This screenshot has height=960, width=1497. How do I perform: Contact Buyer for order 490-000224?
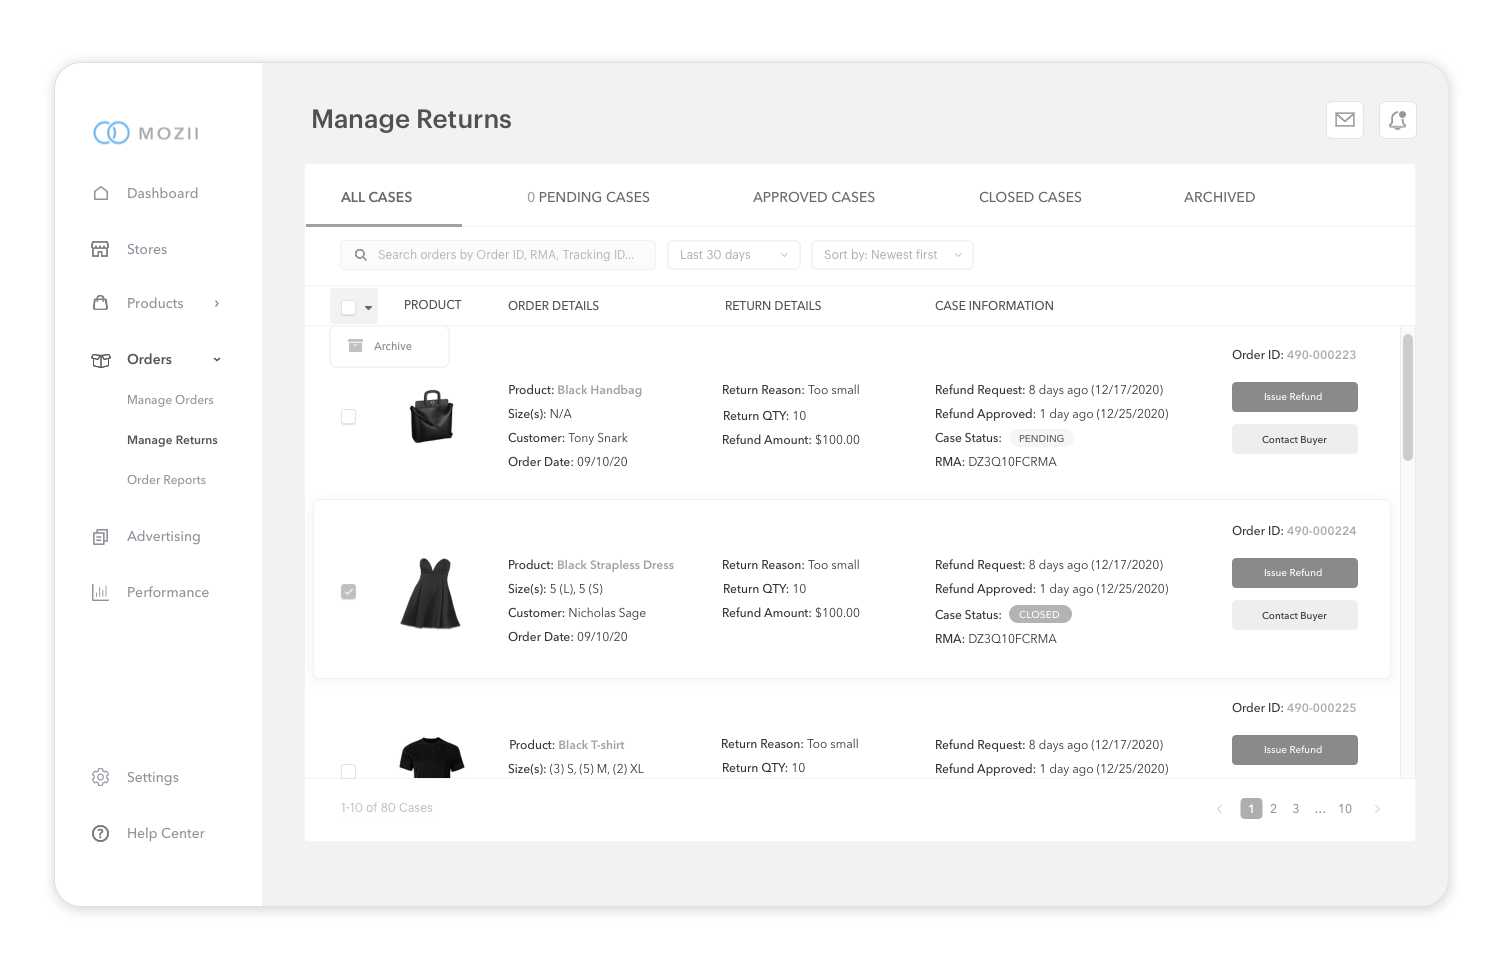tap(1294, 615)
